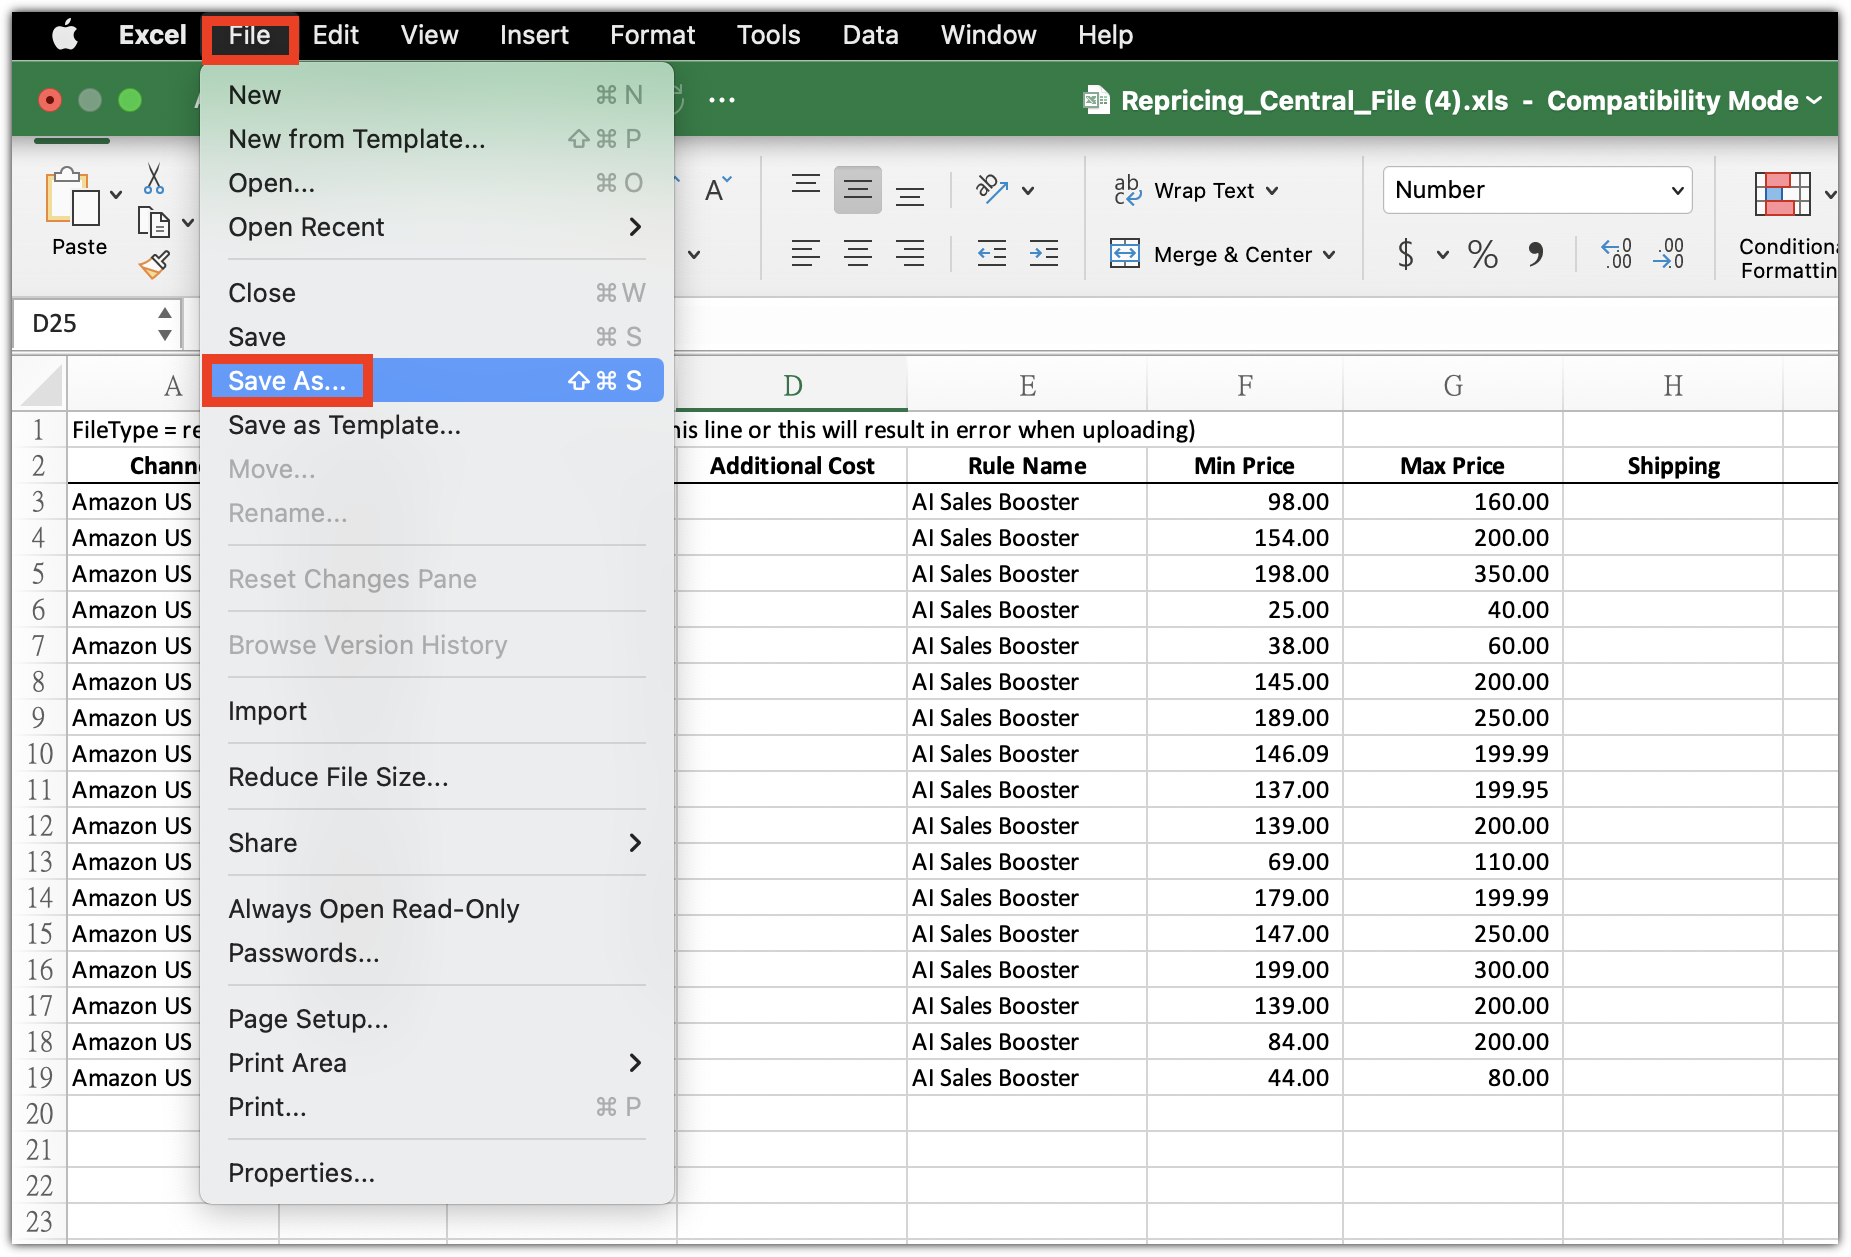Choose Import menu item
The image size is (1851, 1257).
[x=436, y=711]
